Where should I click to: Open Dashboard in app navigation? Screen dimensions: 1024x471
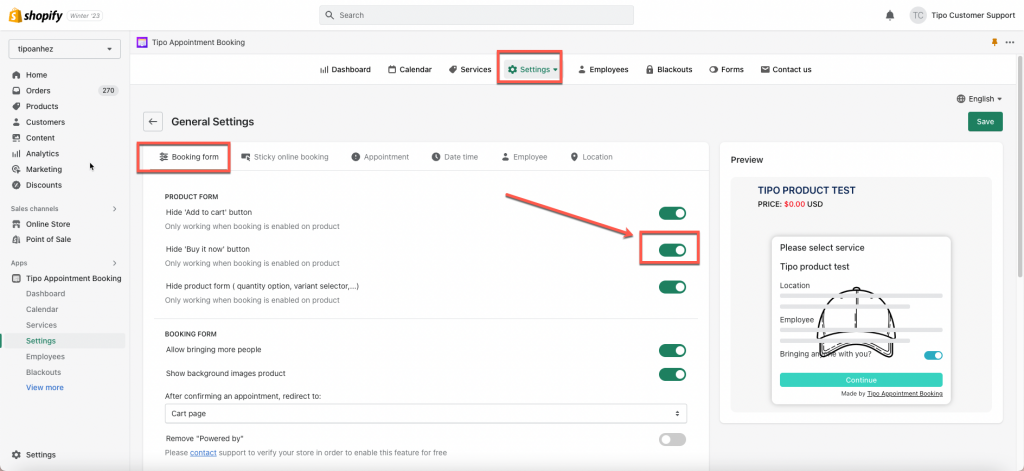345,69
